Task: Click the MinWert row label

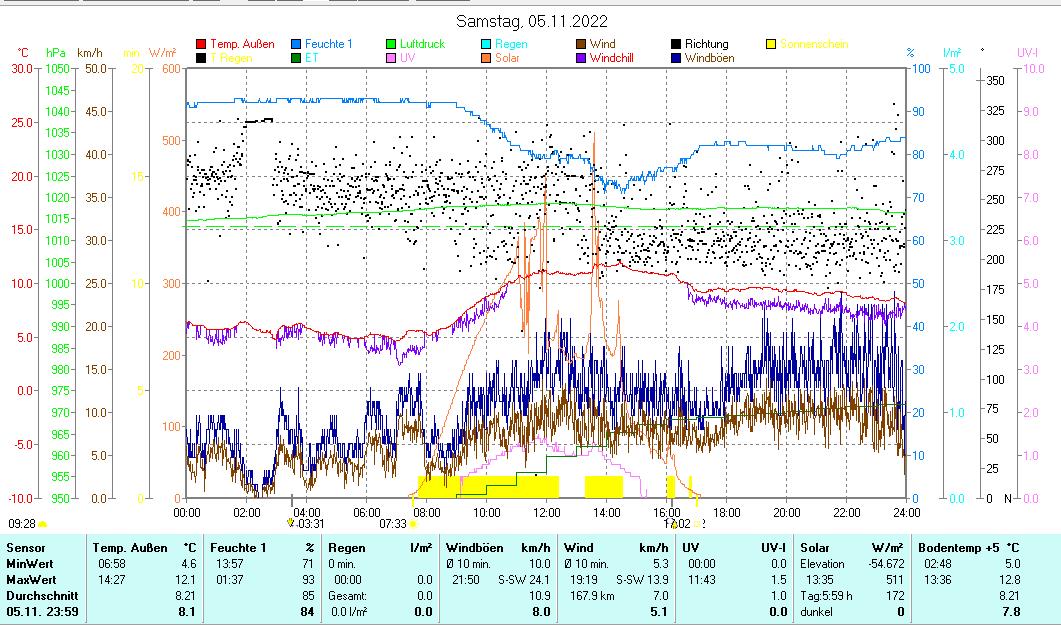Action: 30,563
